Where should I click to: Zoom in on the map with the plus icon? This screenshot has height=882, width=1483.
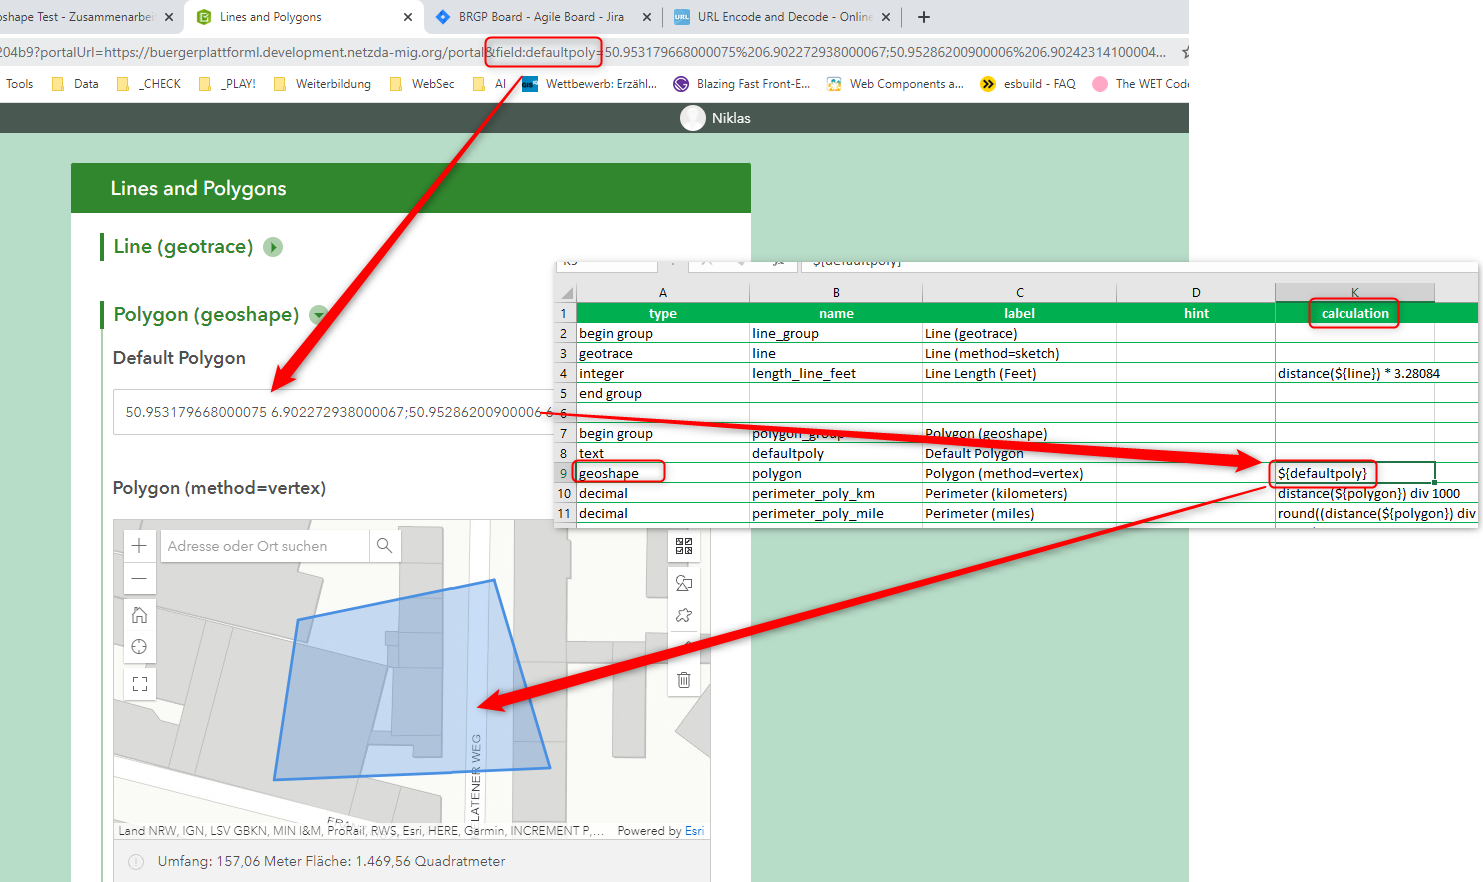tap(139, 546)
